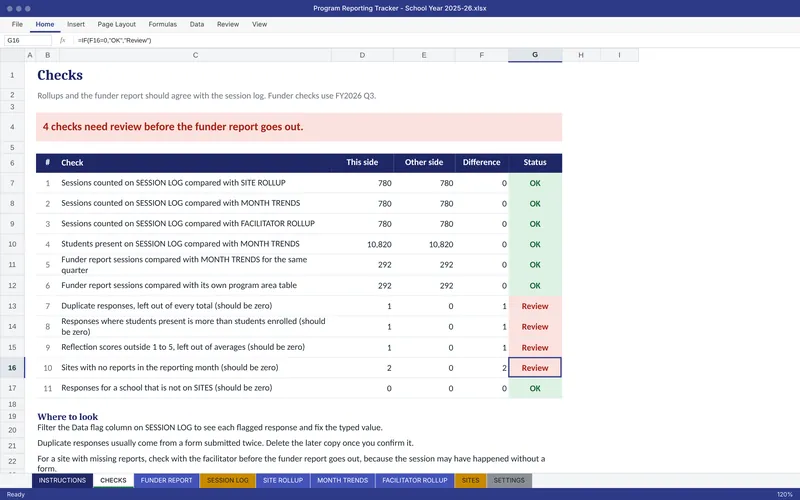Click the fx insert function icon
Image resolution: width=800 pixels, height=500 pixels.
pos(63,40)
